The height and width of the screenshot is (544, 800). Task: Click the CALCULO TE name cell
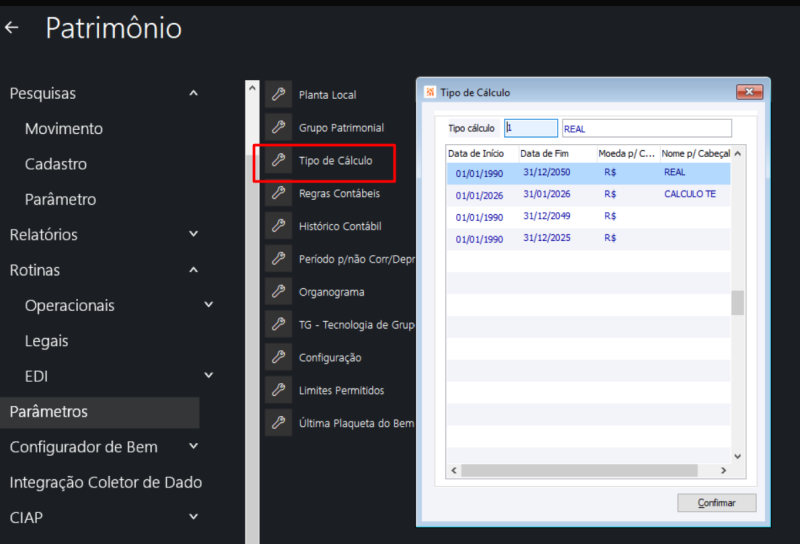[690, 194]
